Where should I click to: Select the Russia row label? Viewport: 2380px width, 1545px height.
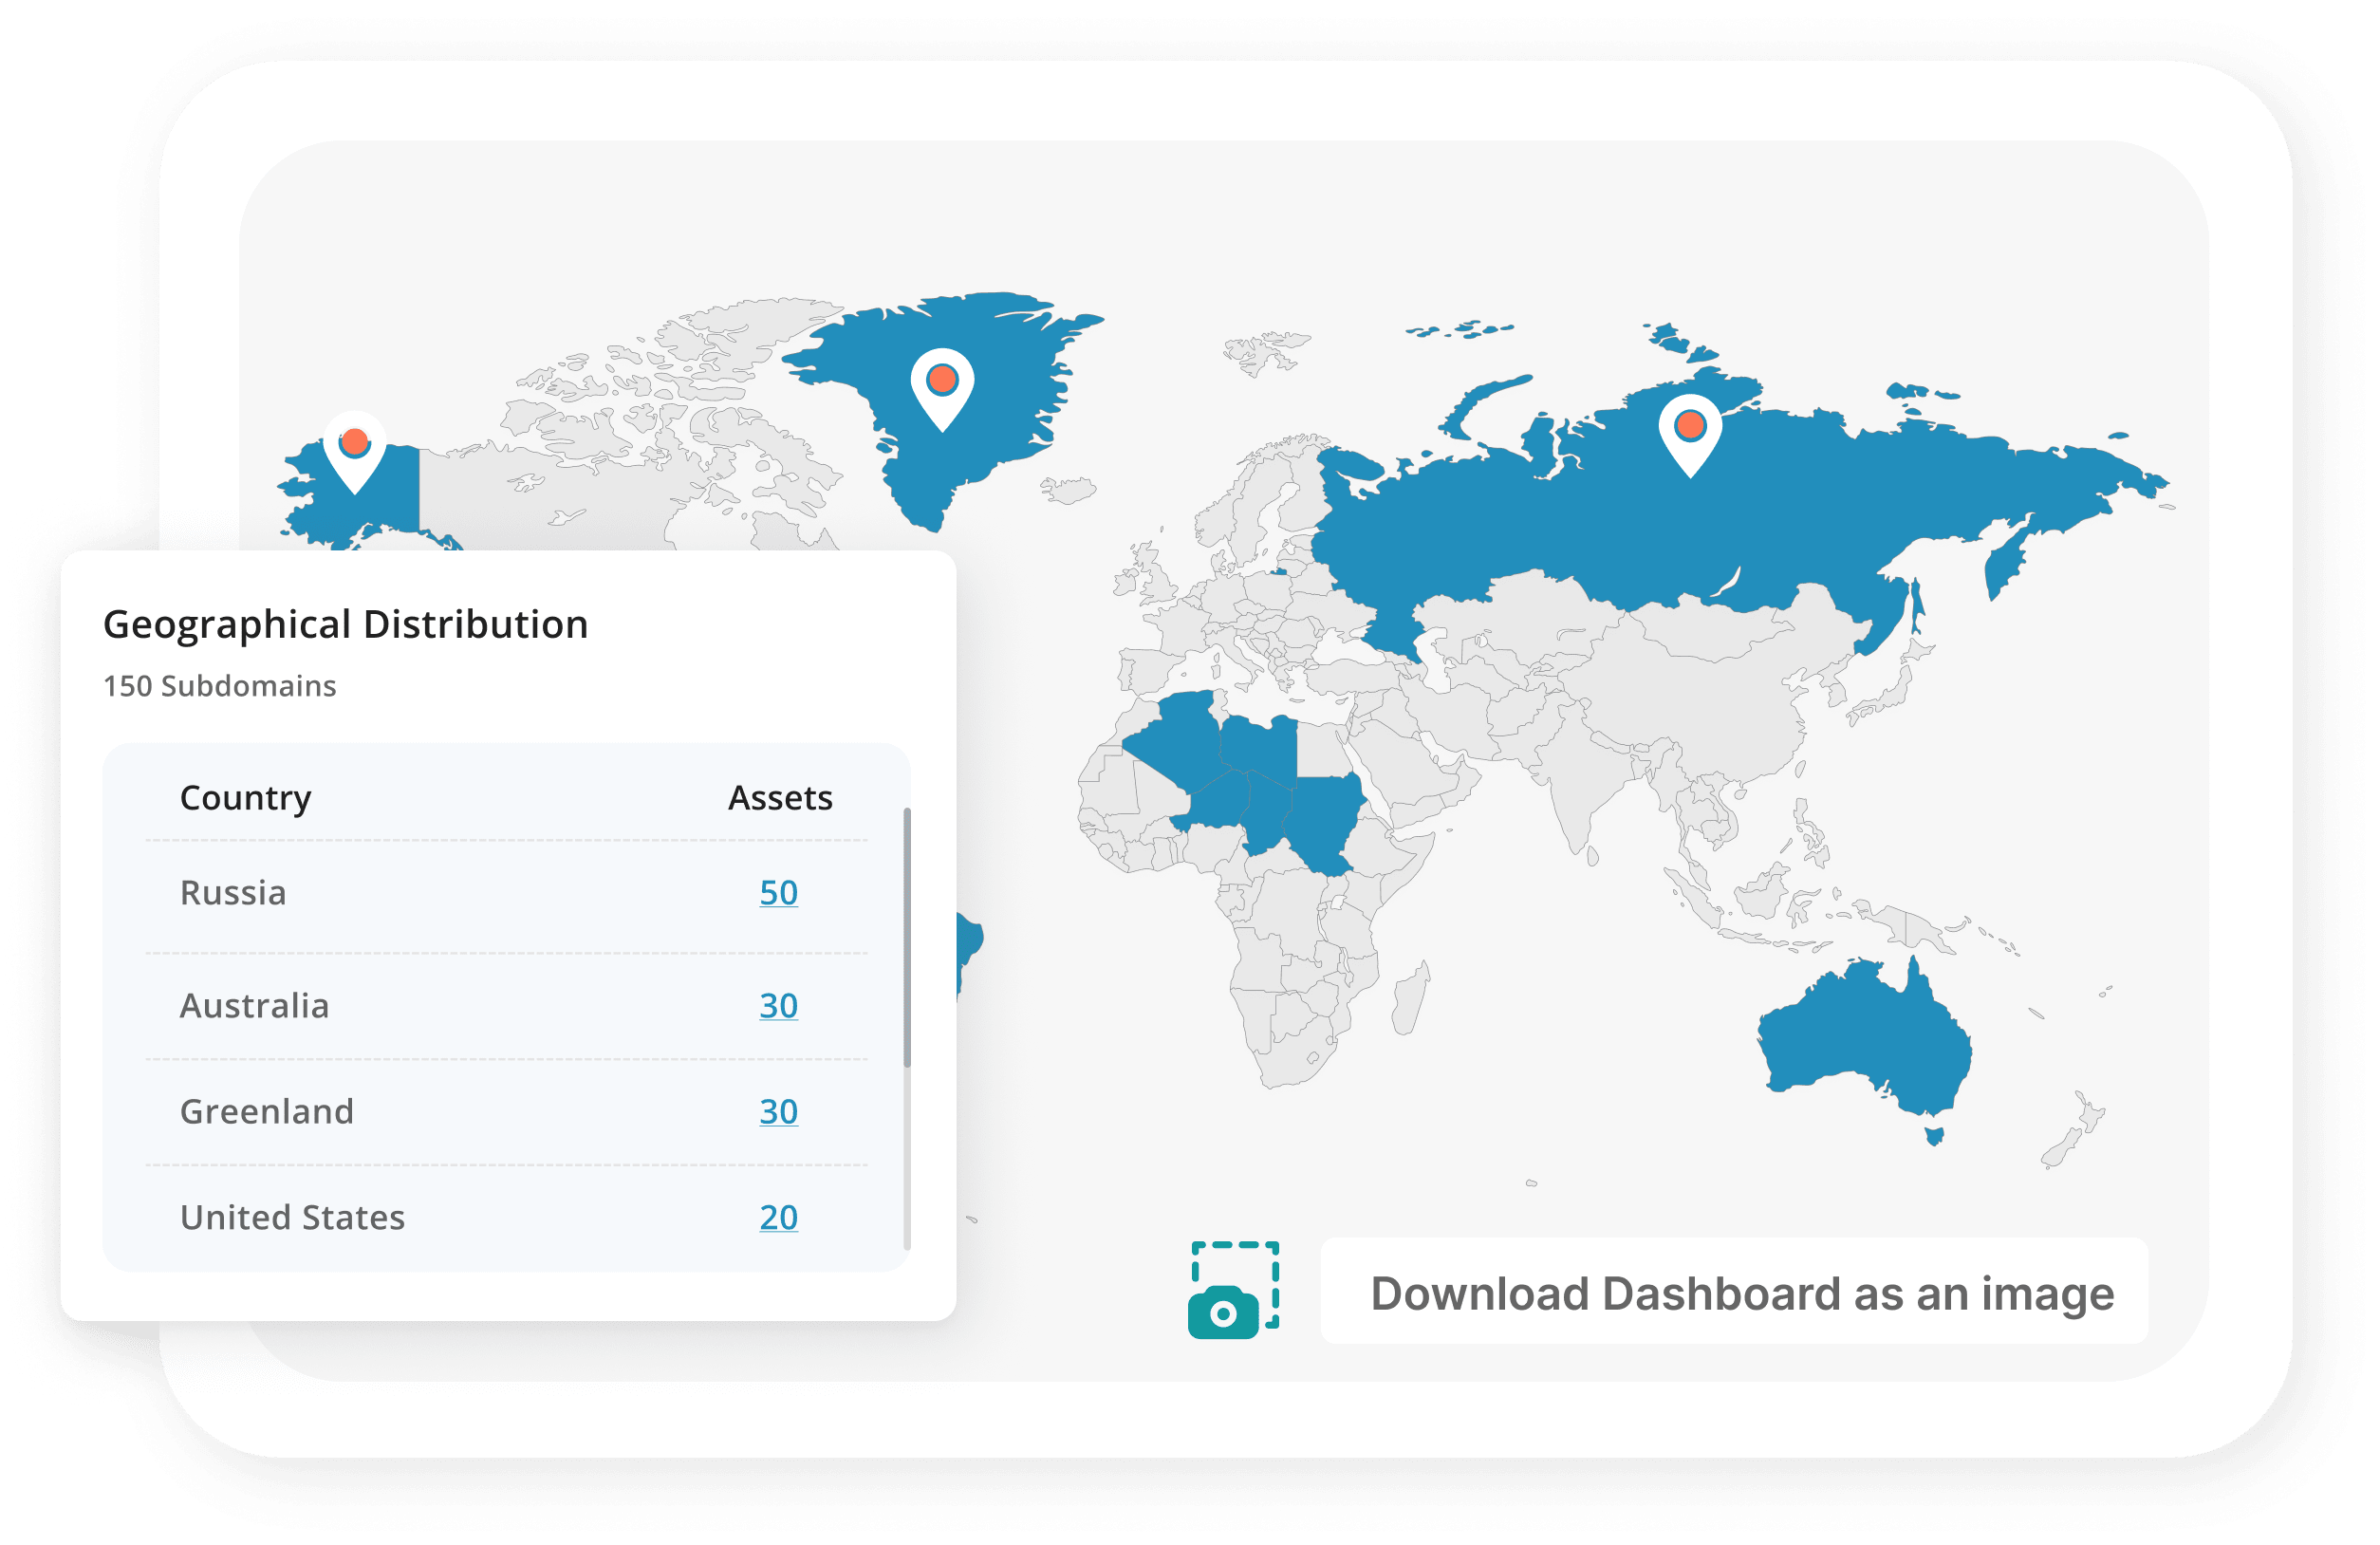[x=233, y=892]
